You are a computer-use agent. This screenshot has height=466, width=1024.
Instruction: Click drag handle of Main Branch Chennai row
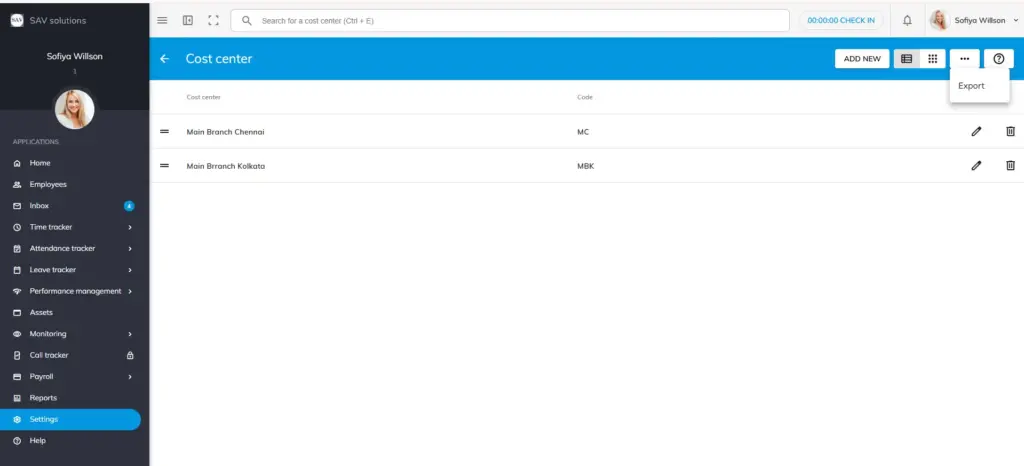click(165, 132)
